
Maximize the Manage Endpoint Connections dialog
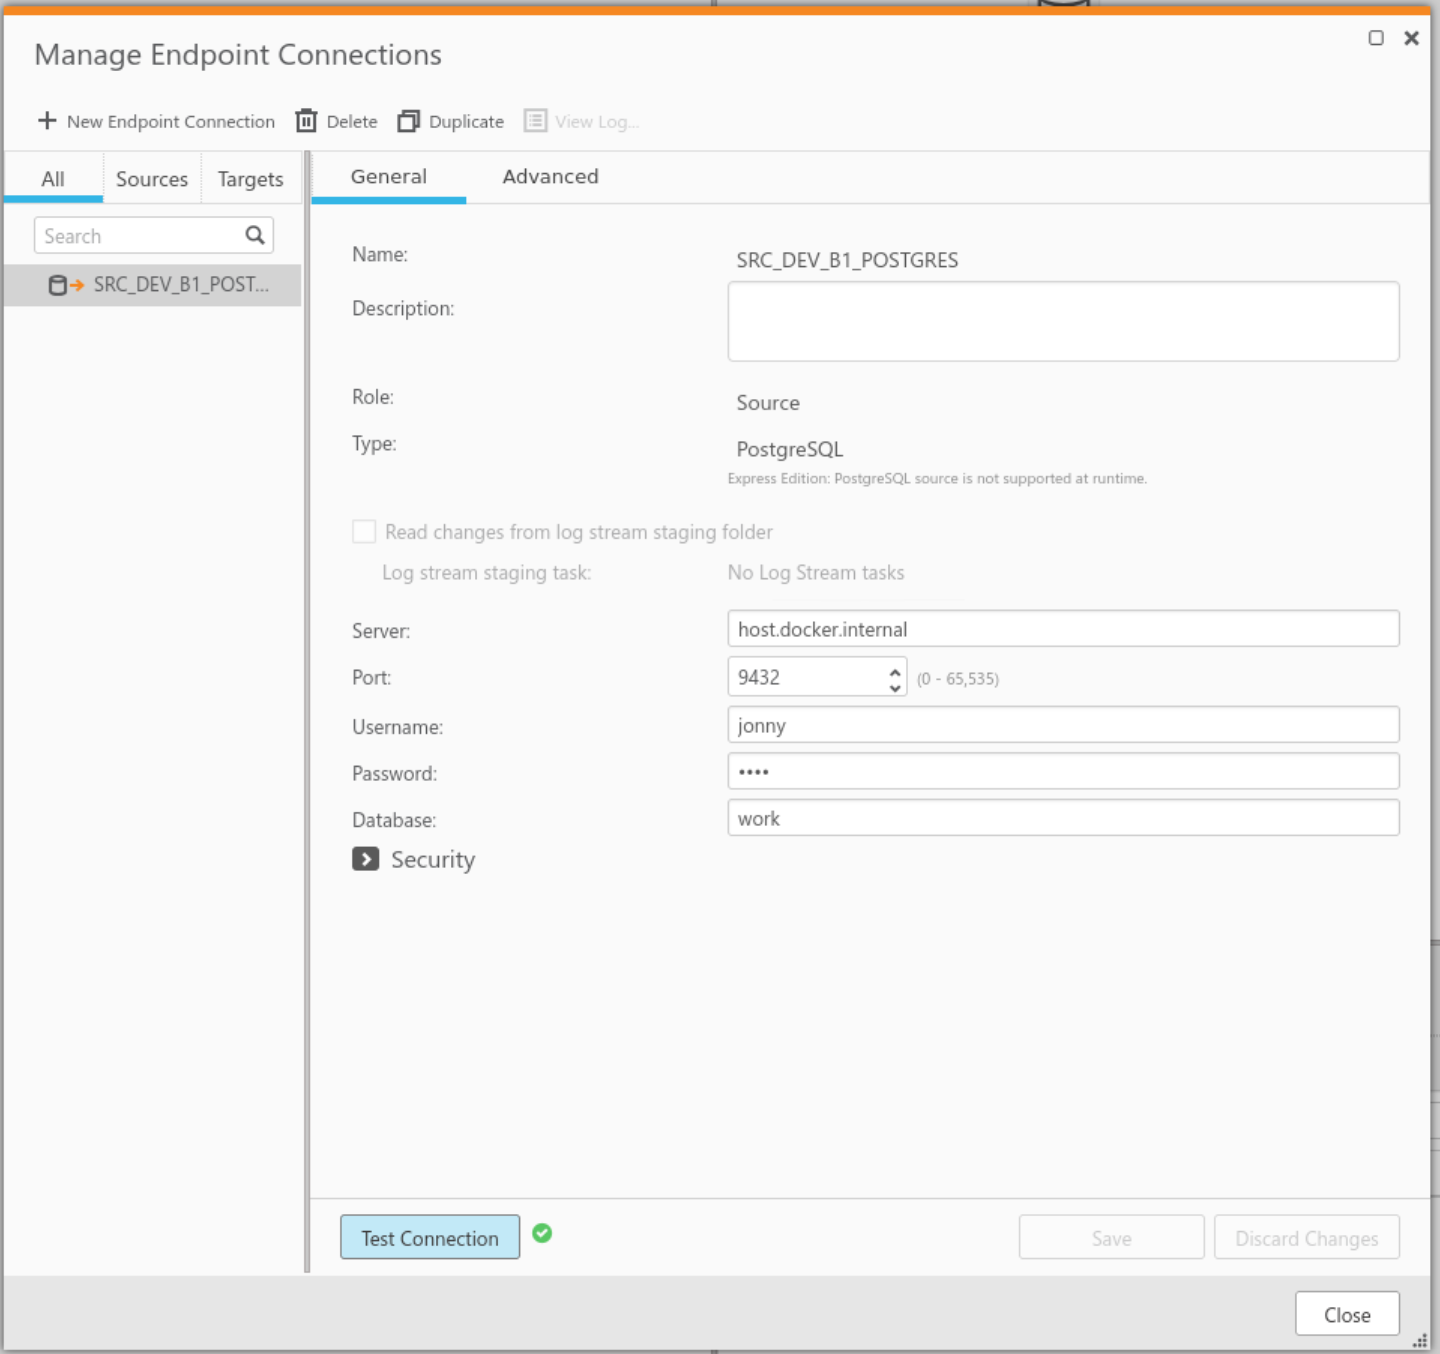[1376, 38]
